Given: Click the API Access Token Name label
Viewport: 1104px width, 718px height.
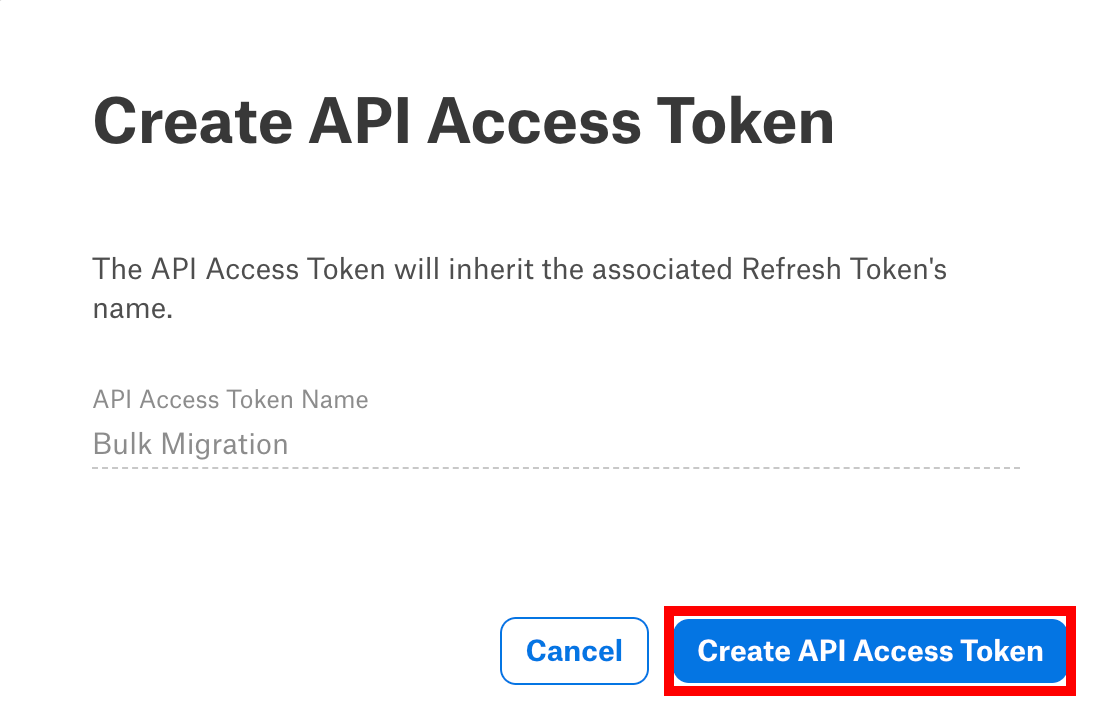Looking at the screenshot, I should pyautogui.click(x=230, y=399).
